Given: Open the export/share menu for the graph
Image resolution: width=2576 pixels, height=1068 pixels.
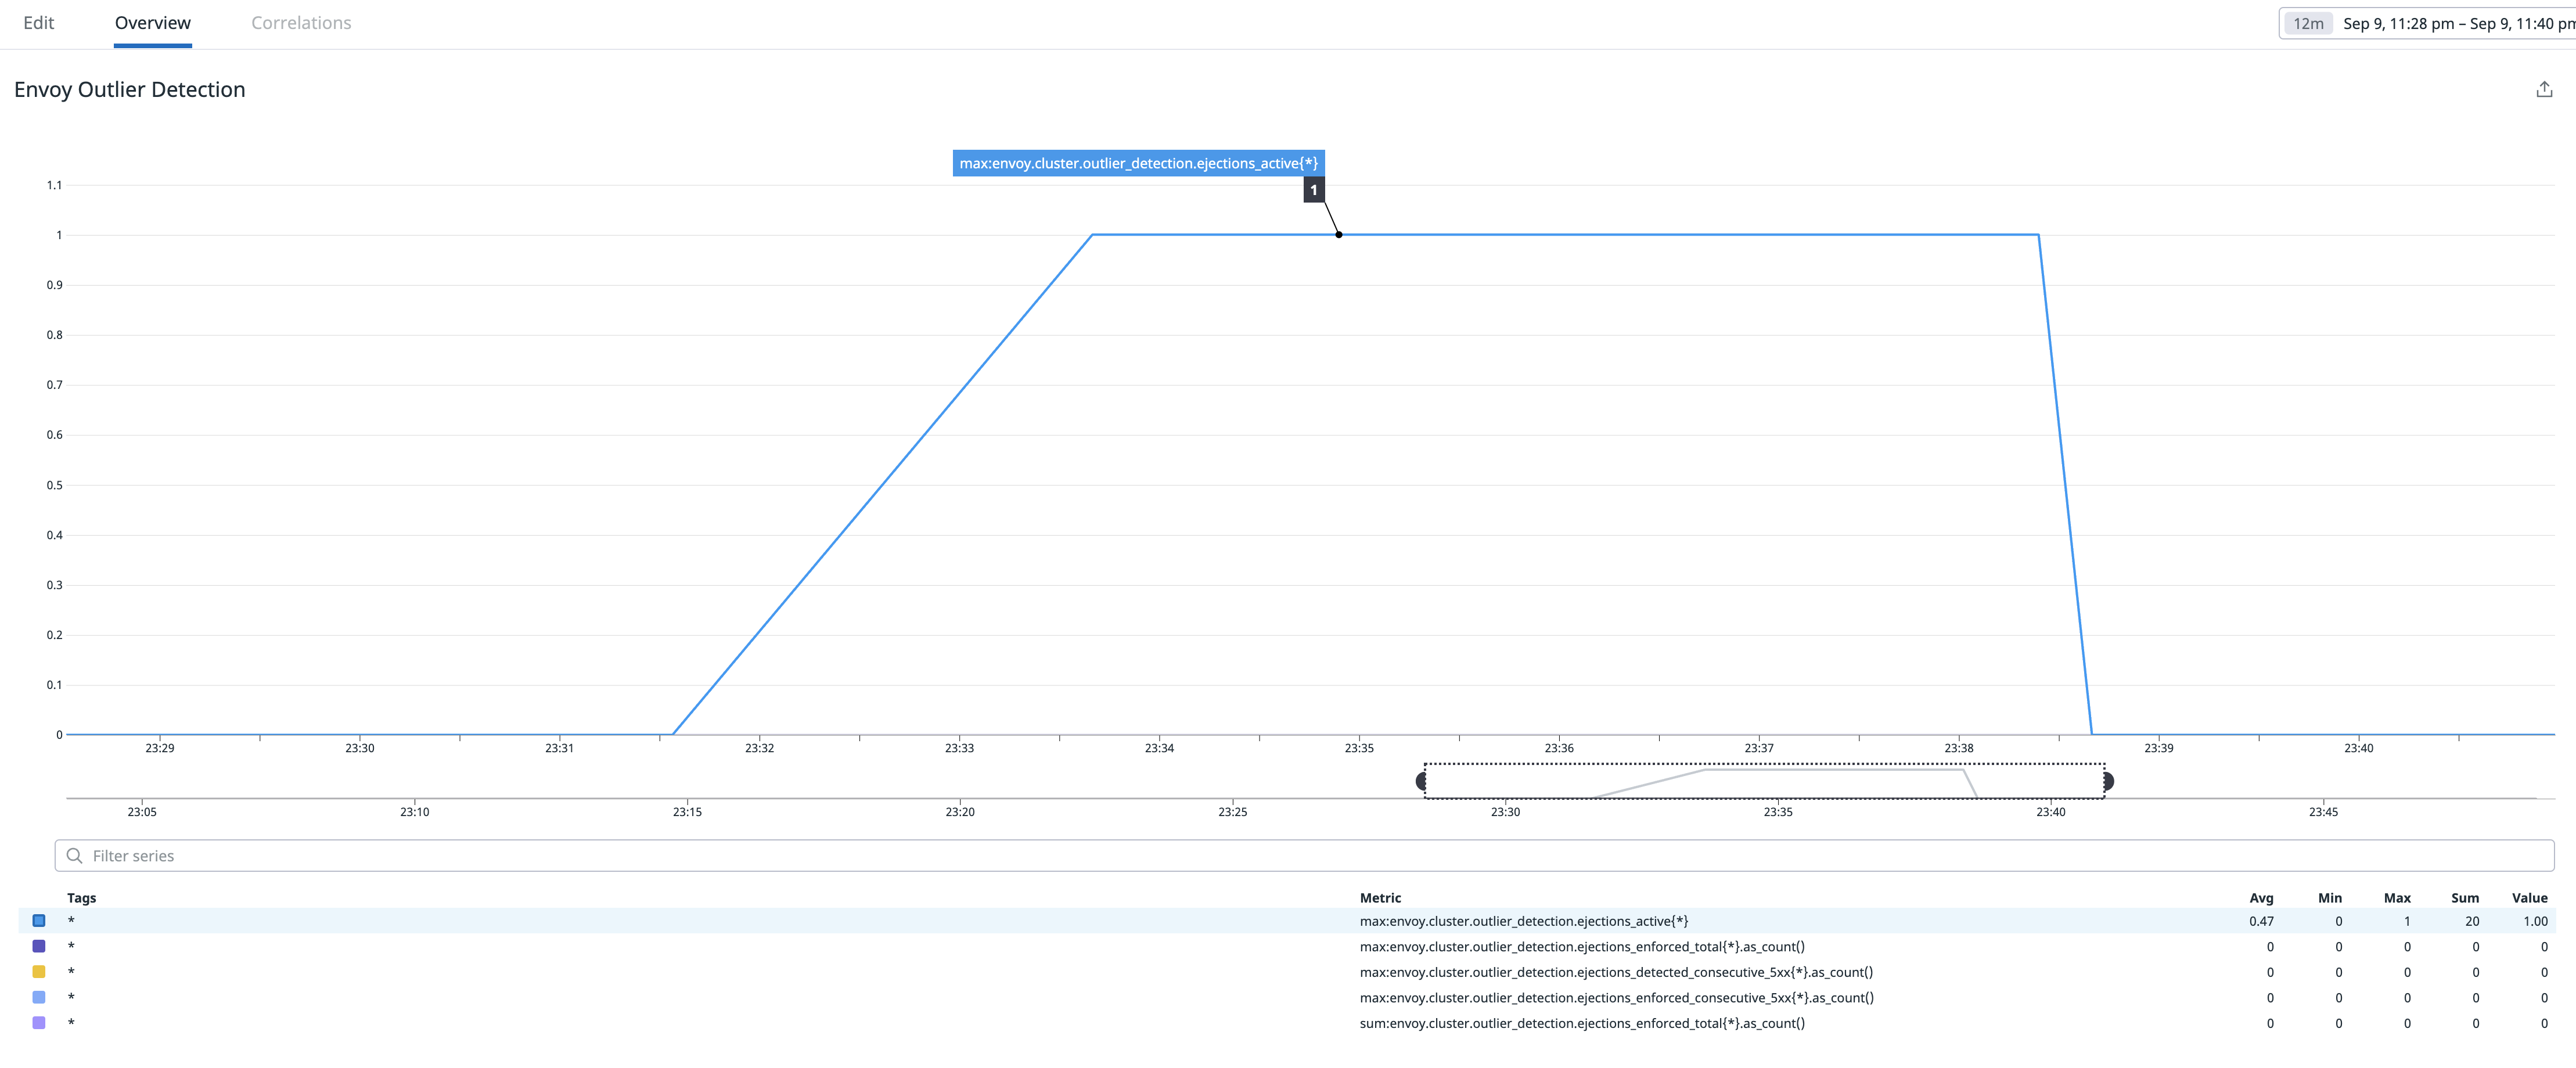Looking at the screenshot, I should coord(2545,89).
